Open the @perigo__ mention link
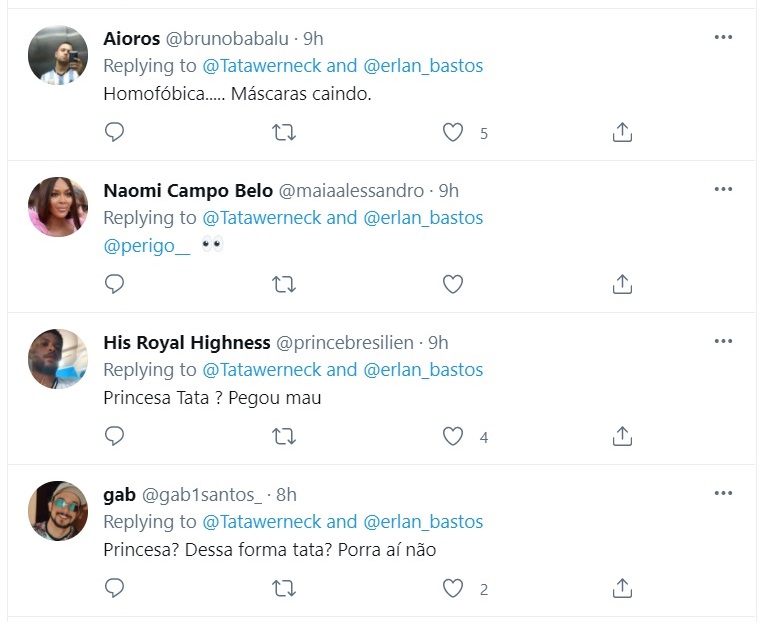767x622 pixels. coord(146,244)
